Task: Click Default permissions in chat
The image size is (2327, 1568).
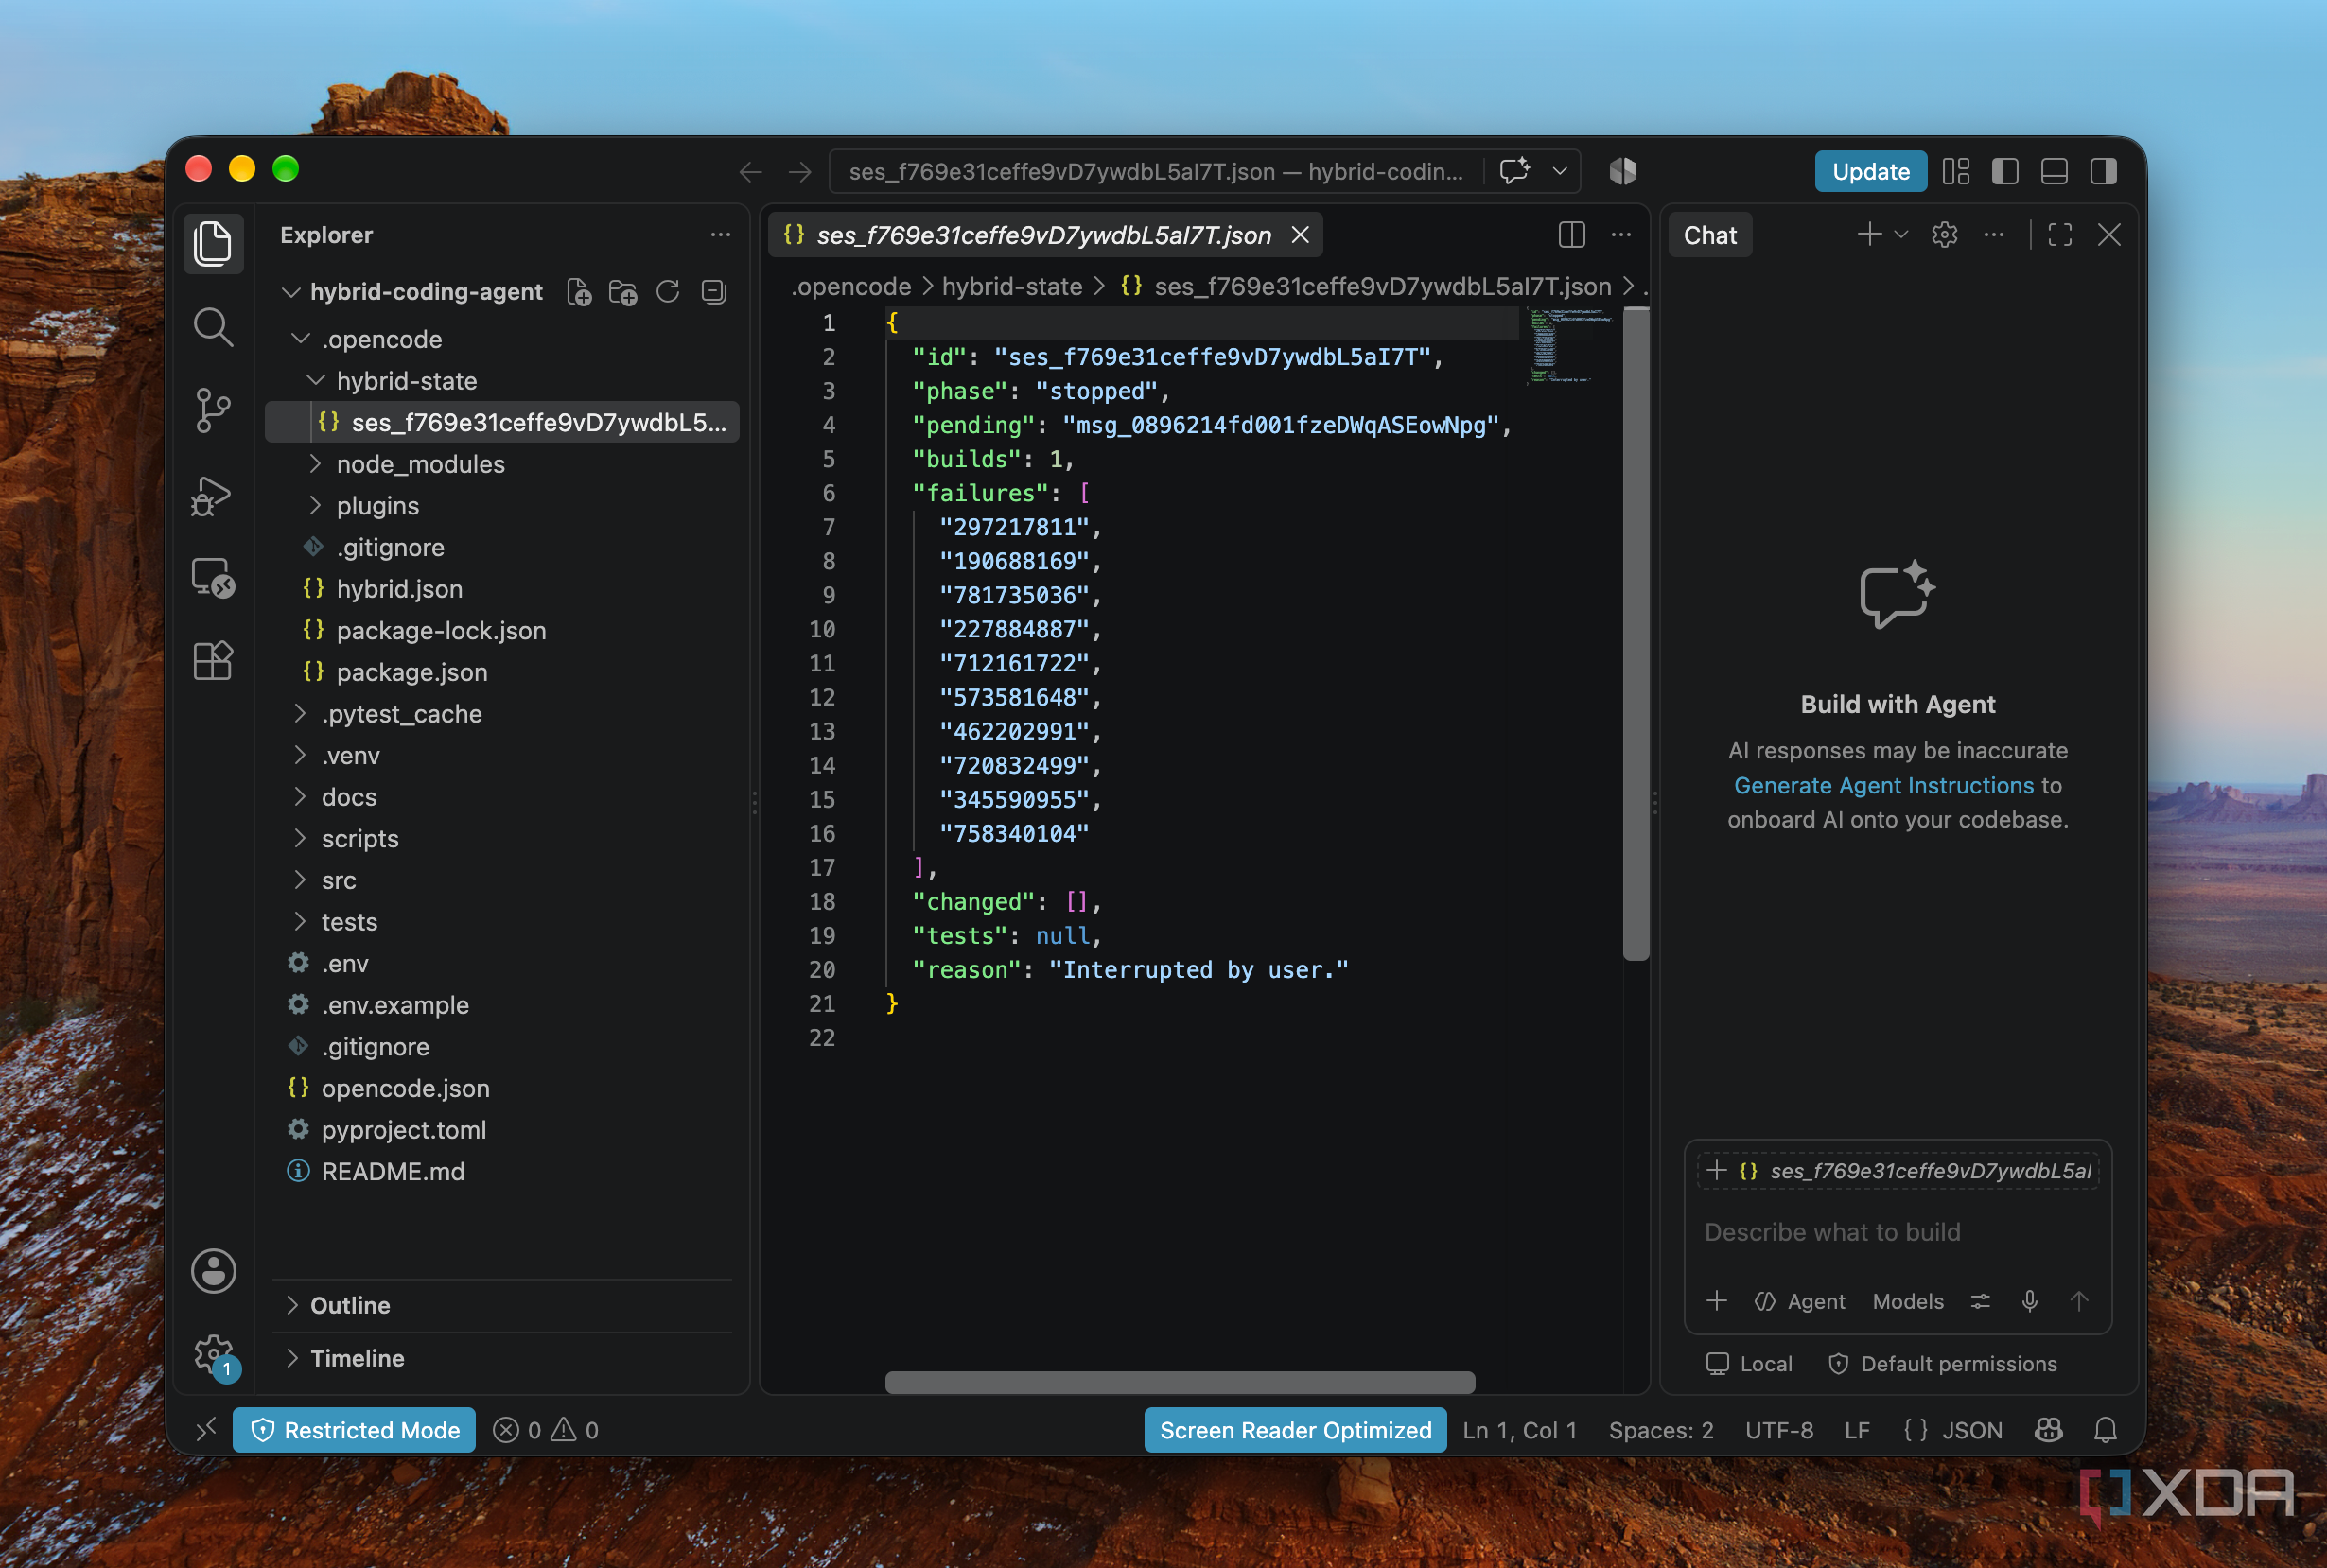Action: [1943, 1364]
